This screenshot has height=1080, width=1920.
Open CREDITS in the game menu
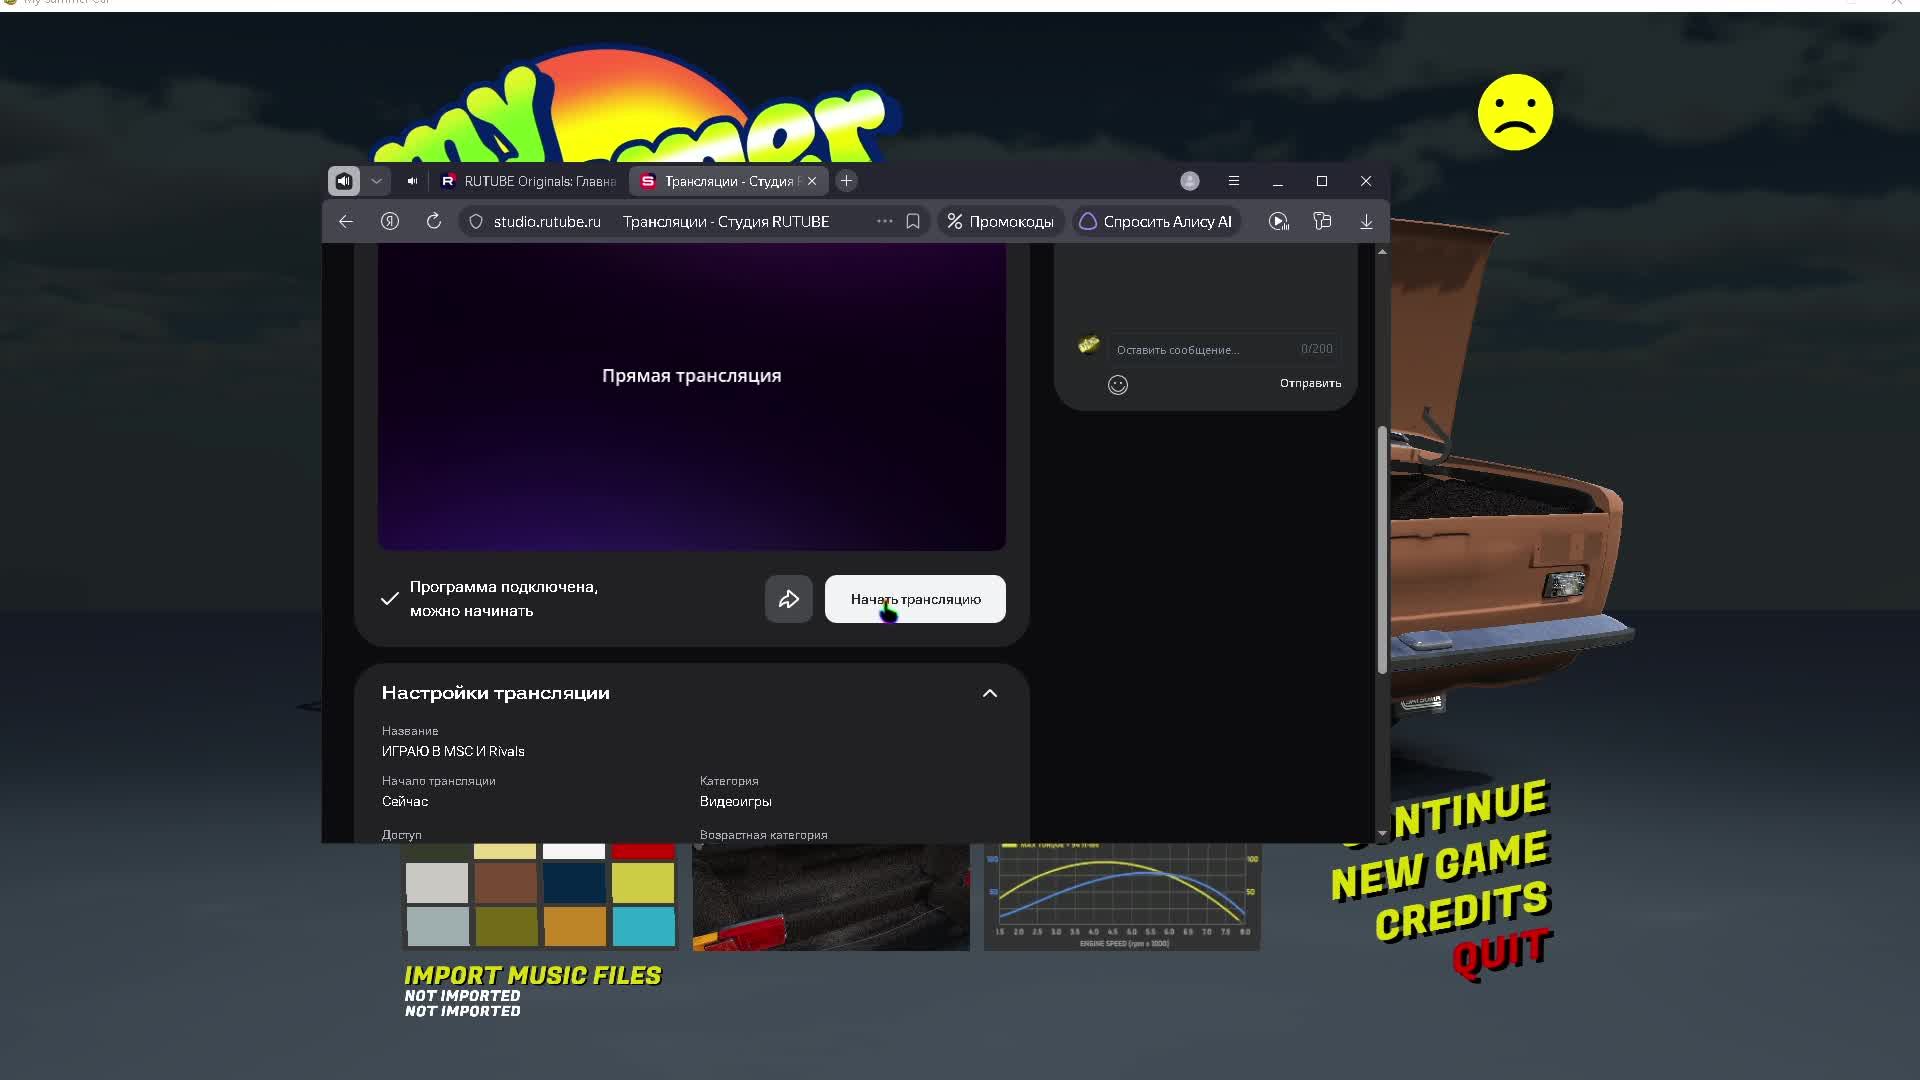[1462, 912]
